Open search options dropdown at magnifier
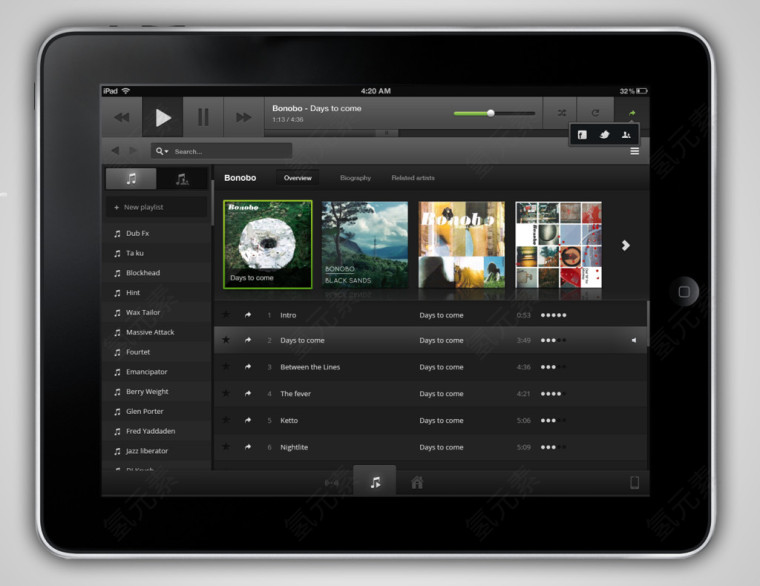The height and width of the screenshot is (586, 760). [x=162, y=151]
